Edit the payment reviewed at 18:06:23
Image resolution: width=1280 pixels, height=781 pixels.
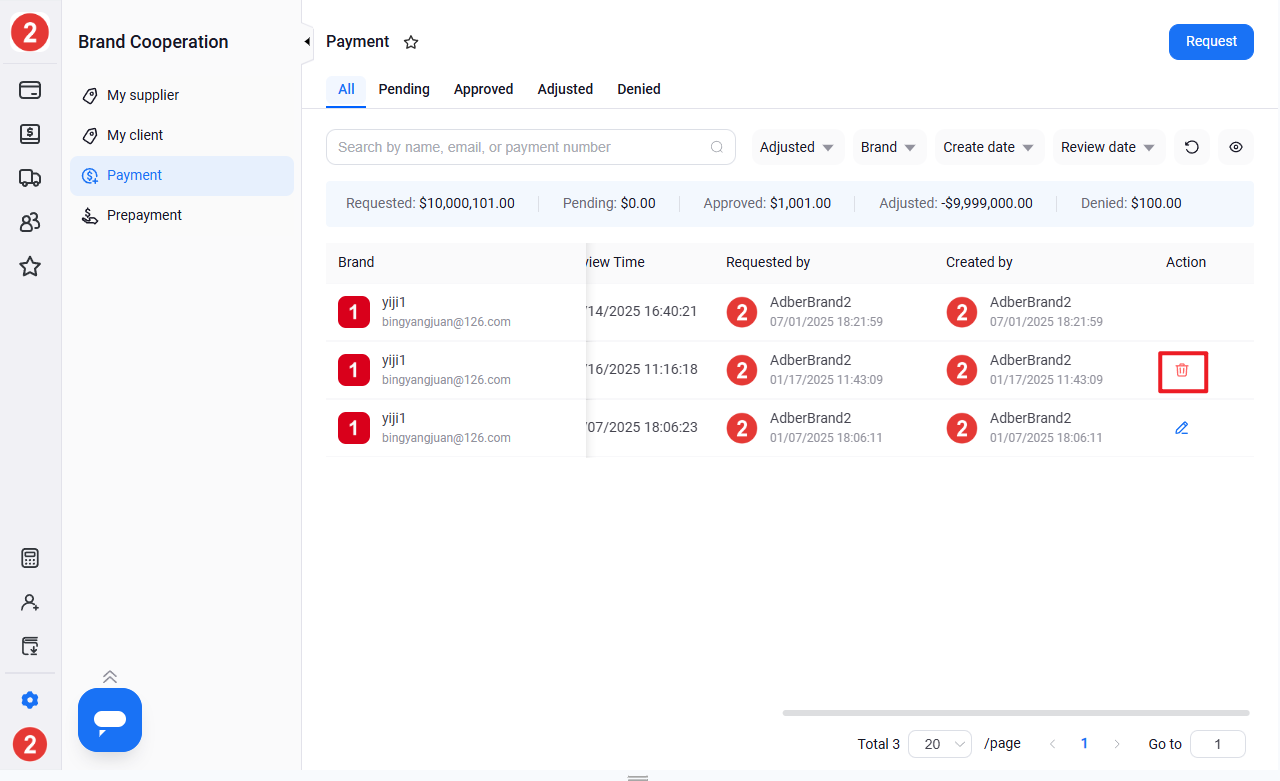click(x=1182, y=428)
